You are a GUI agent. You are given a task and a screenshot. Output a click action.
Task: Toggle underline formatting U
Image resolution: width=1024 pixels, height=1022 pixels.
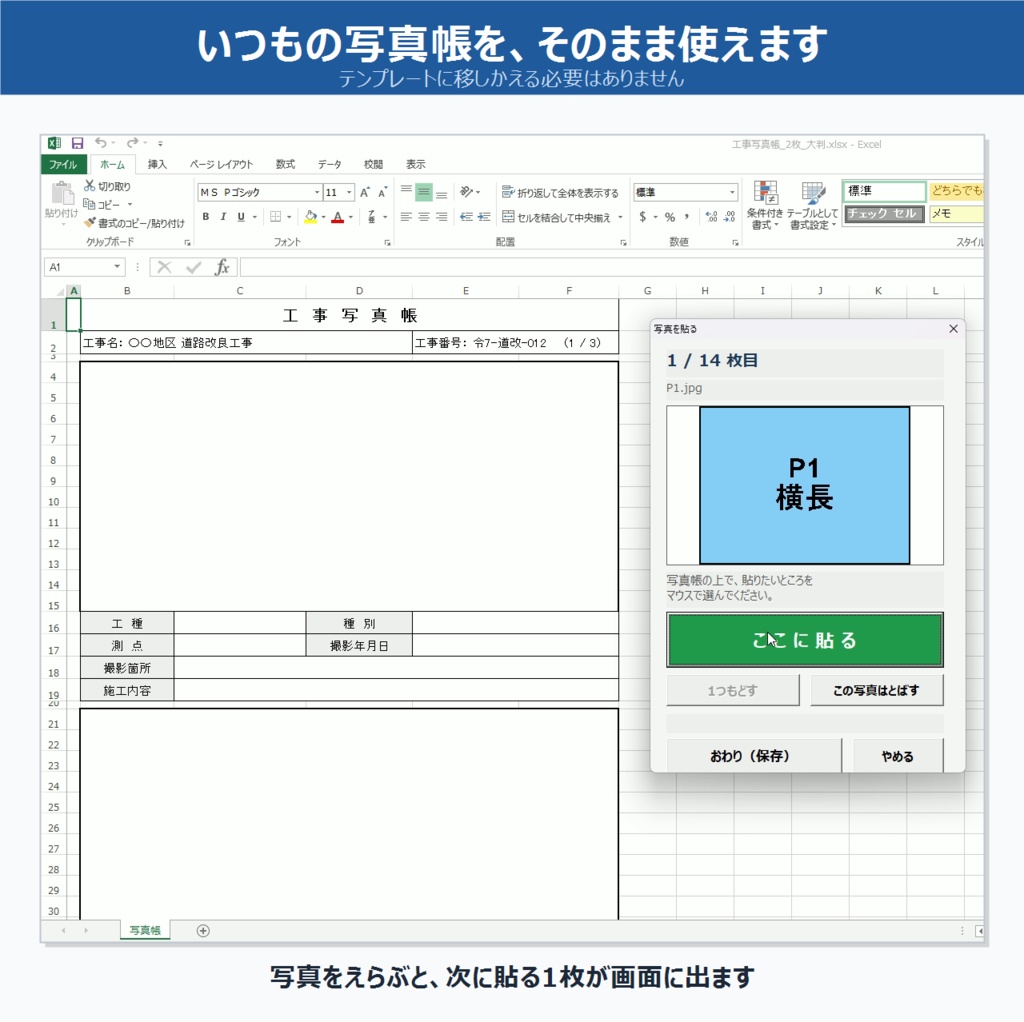(x=241, y=217)
